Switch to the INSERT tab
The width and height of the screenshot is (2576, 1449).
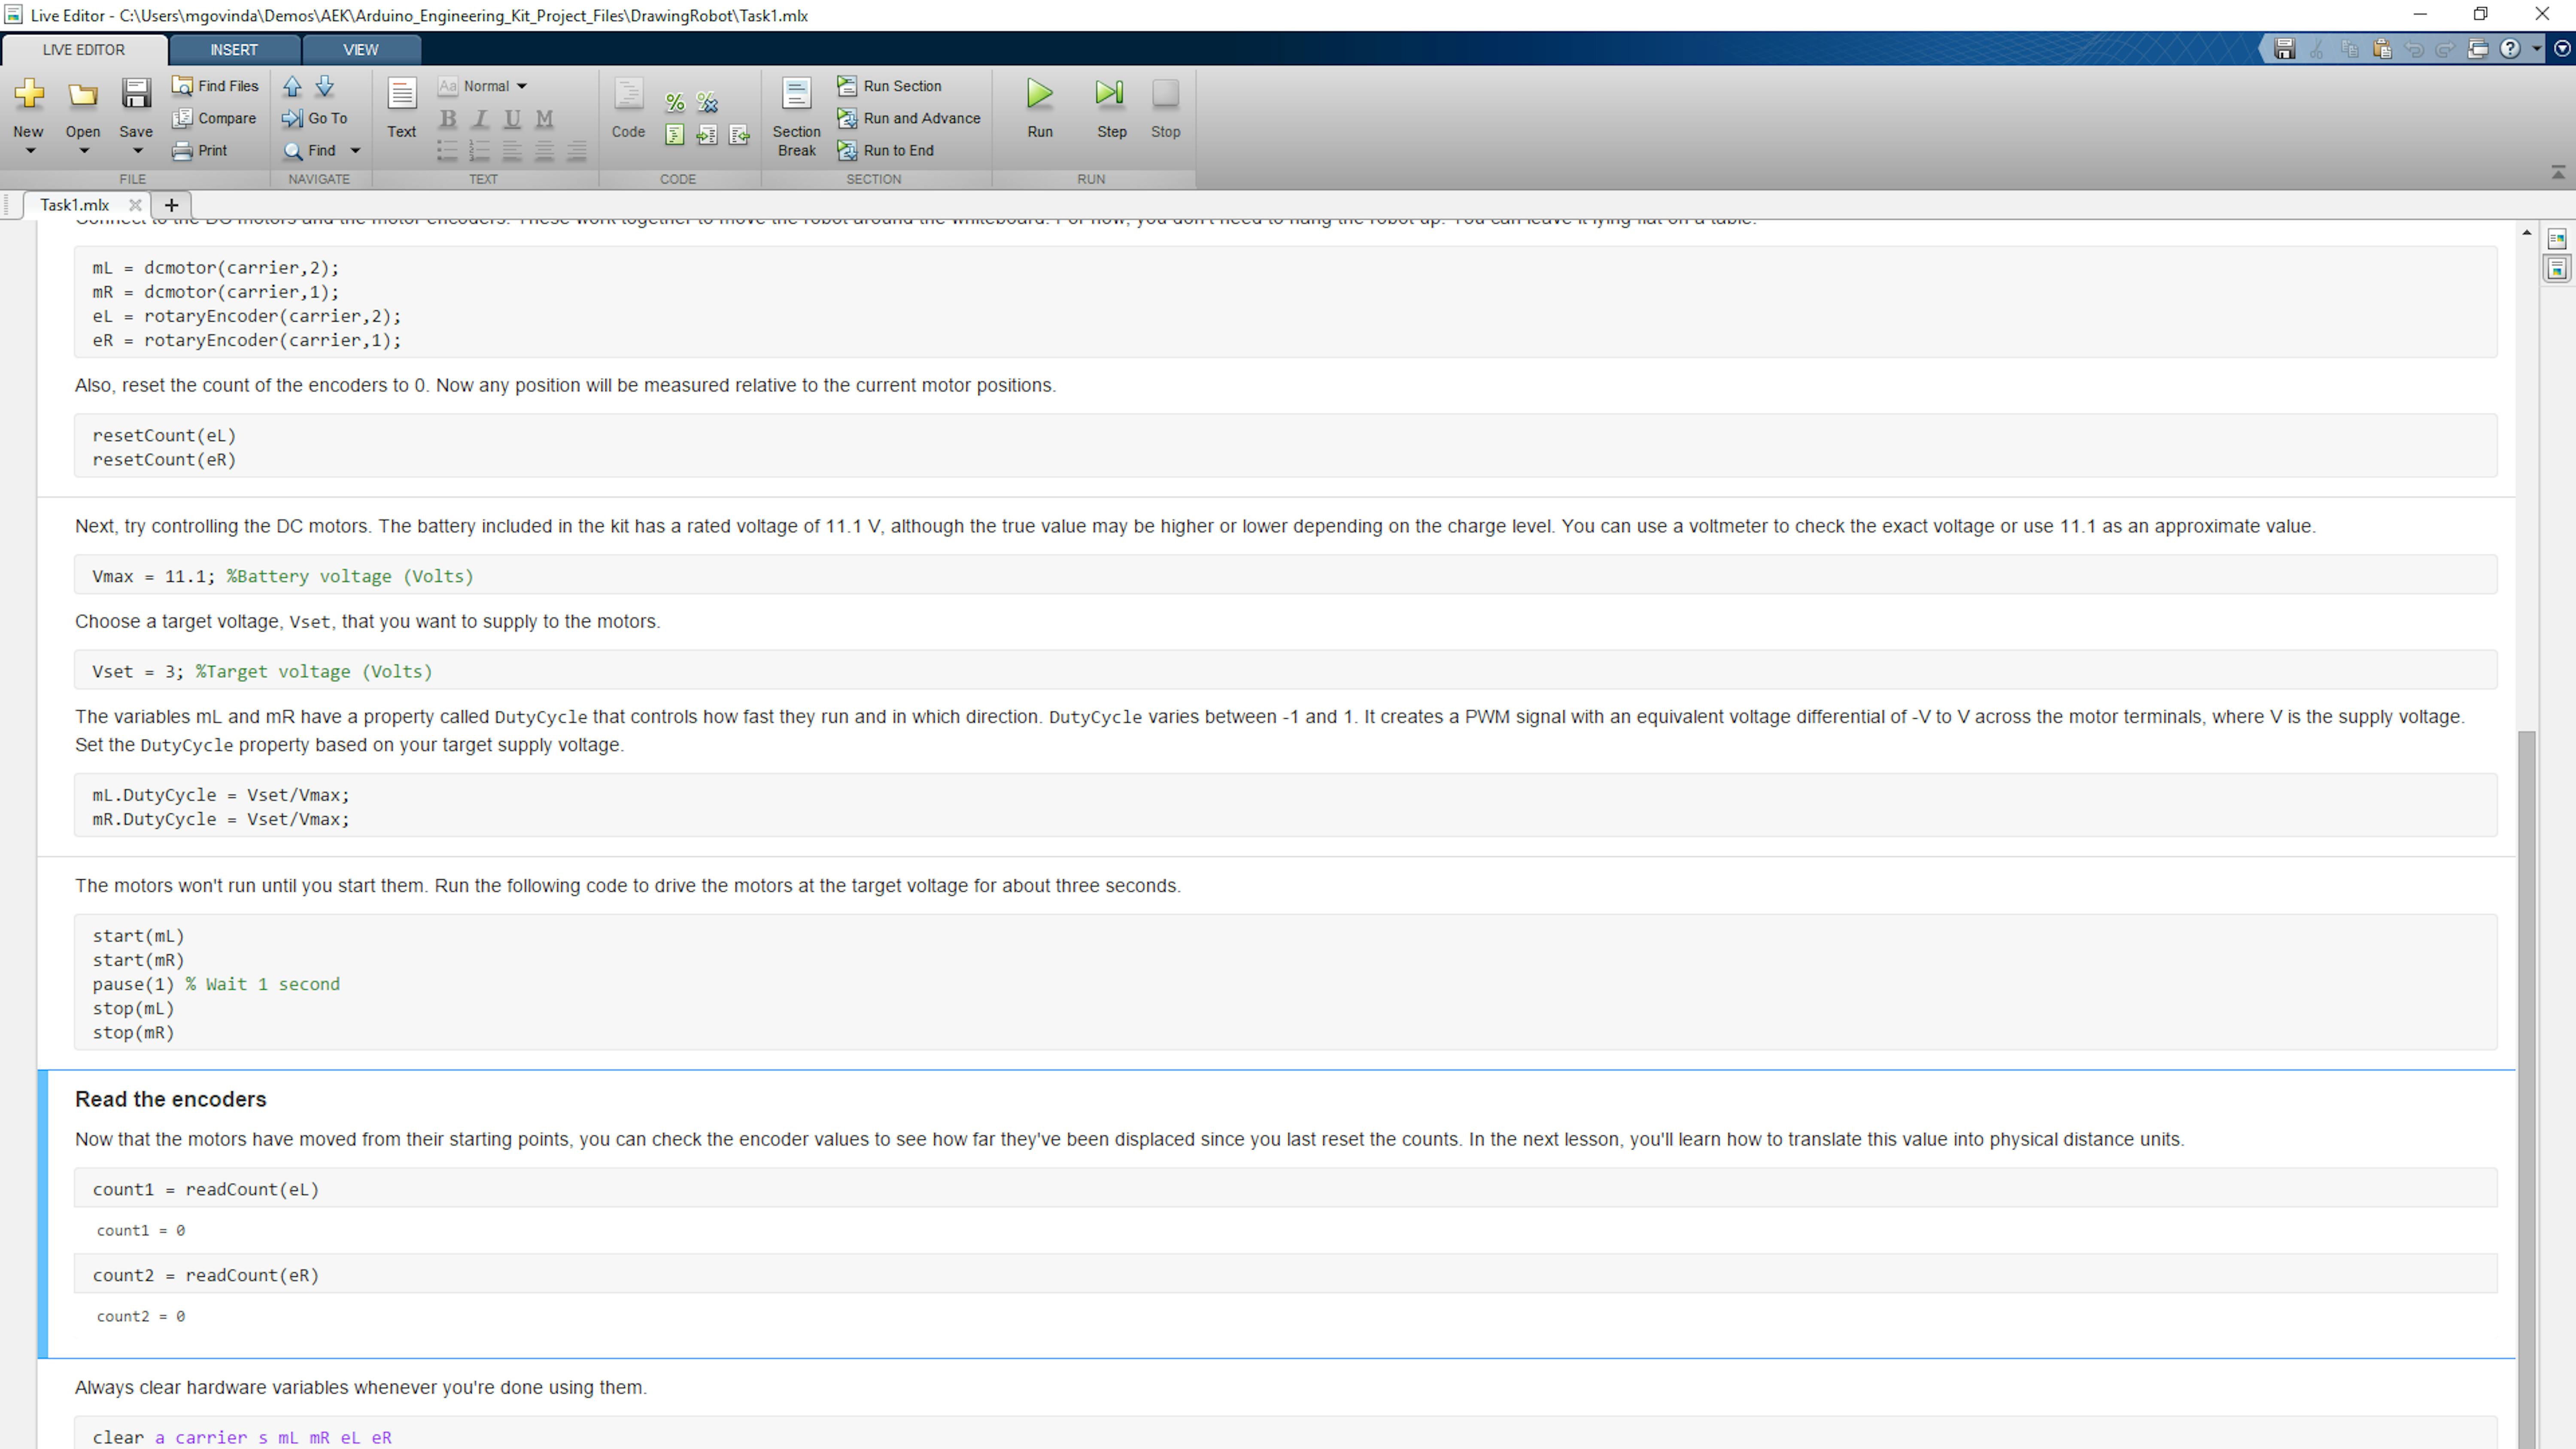pos(234,50)
